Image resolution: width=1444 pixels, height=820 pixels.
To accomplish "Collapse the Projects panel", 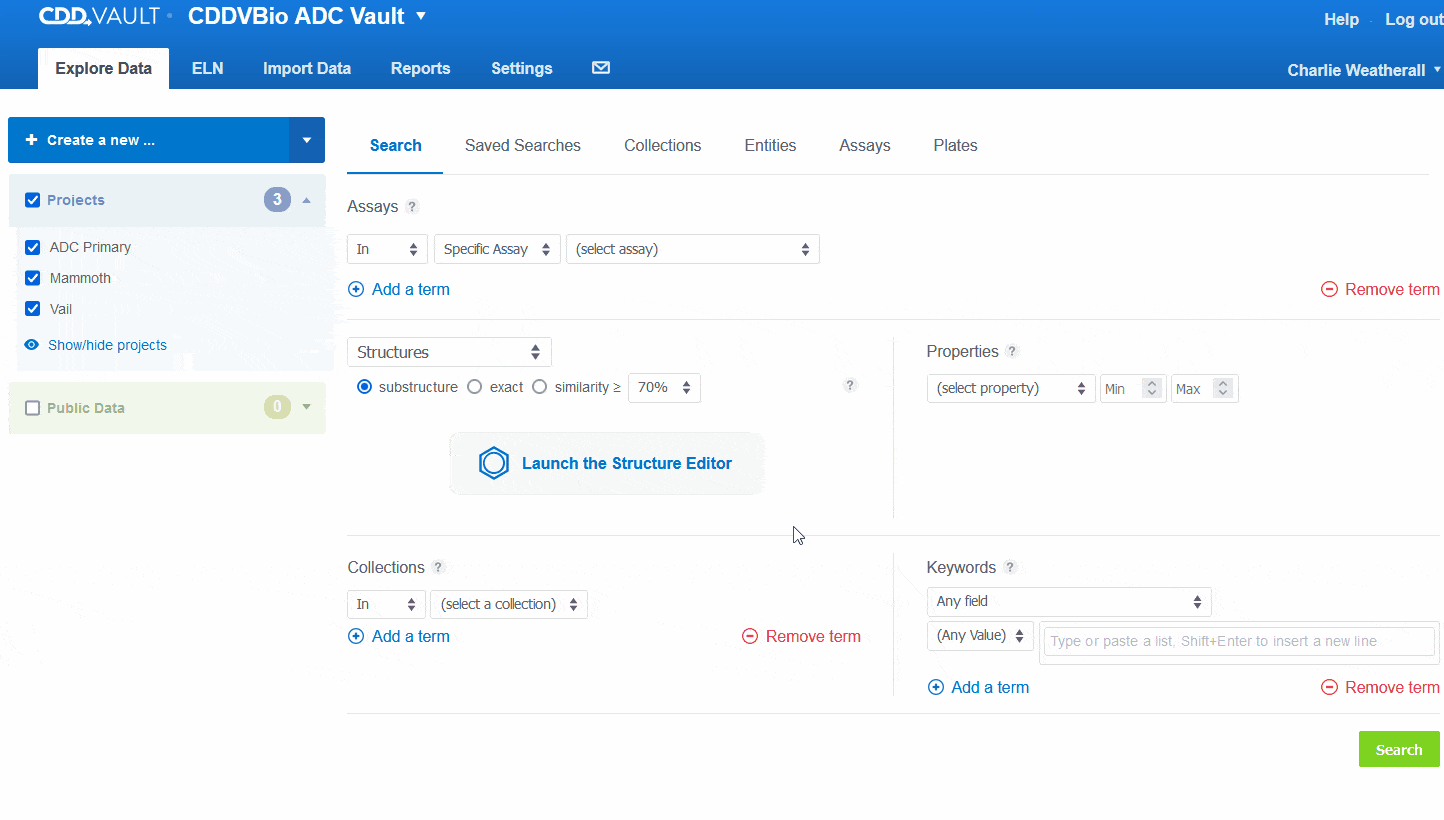I will point(307,199).
